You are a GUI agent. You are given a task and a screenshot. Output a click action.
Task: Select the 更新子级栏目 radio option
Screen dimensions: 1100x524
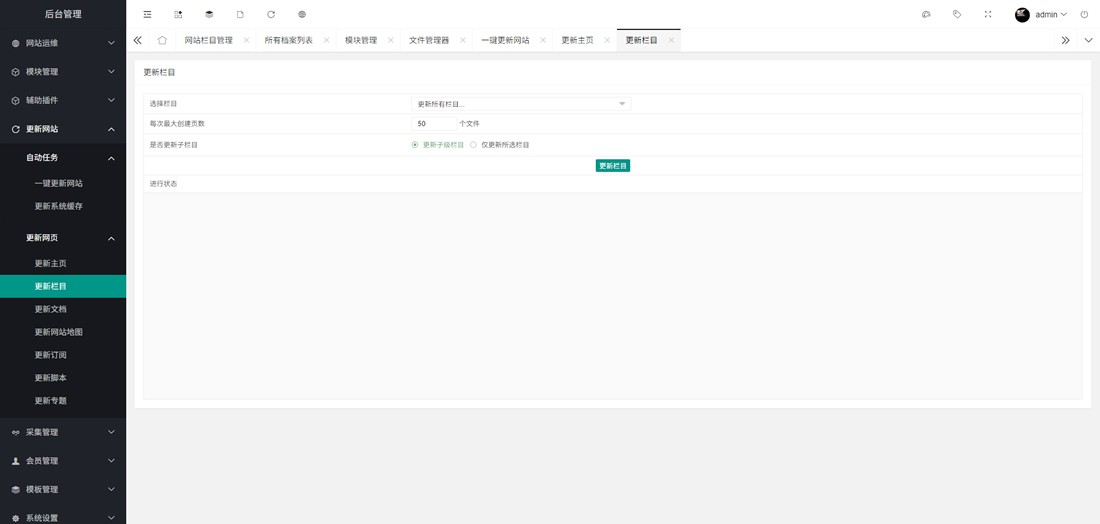[x=415, y=145]
